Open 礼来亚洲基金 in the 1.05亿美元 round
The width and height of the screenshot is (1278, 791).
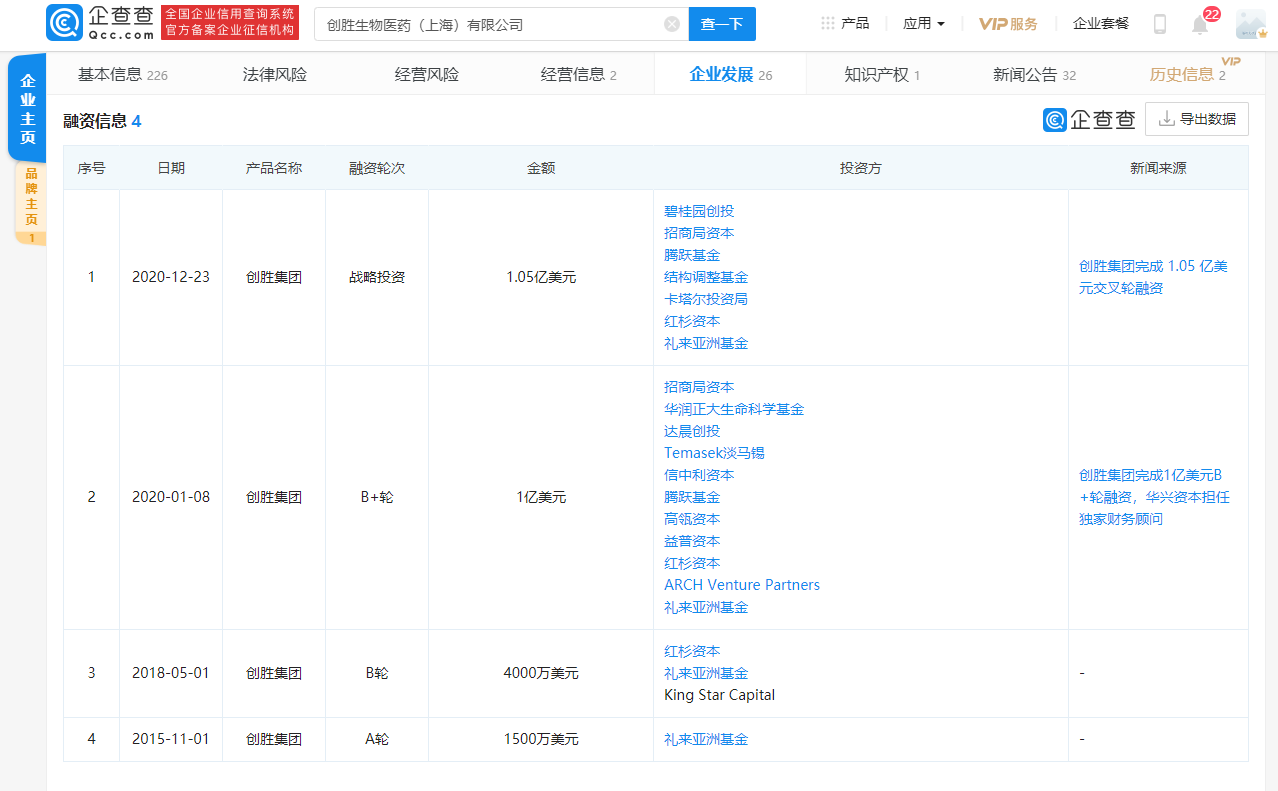(706, 343)
